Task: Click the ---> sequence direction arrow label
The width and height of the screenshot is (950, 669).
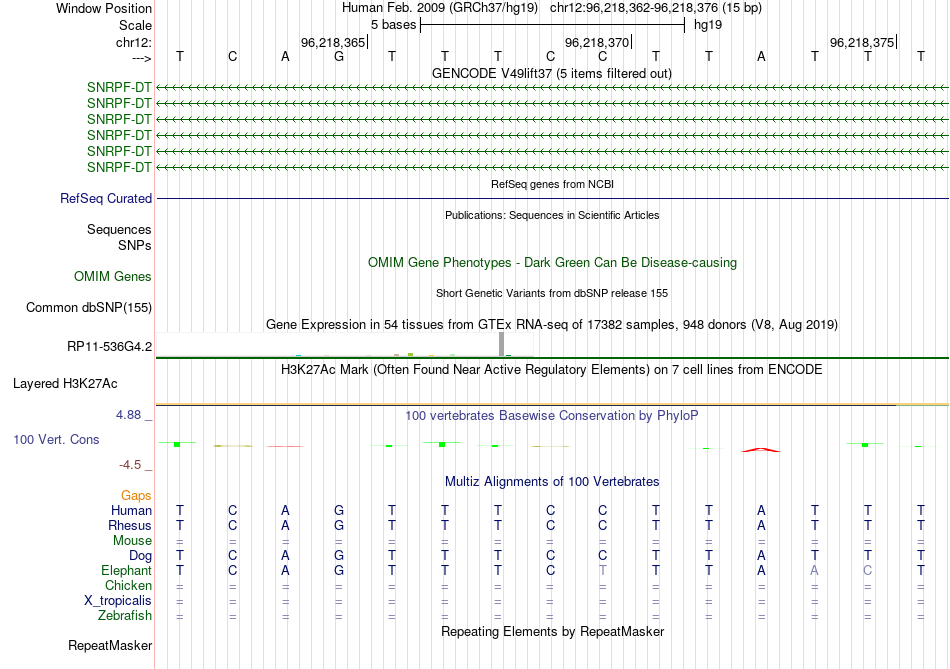Action: pyautogui.click(x=142, y=58)
